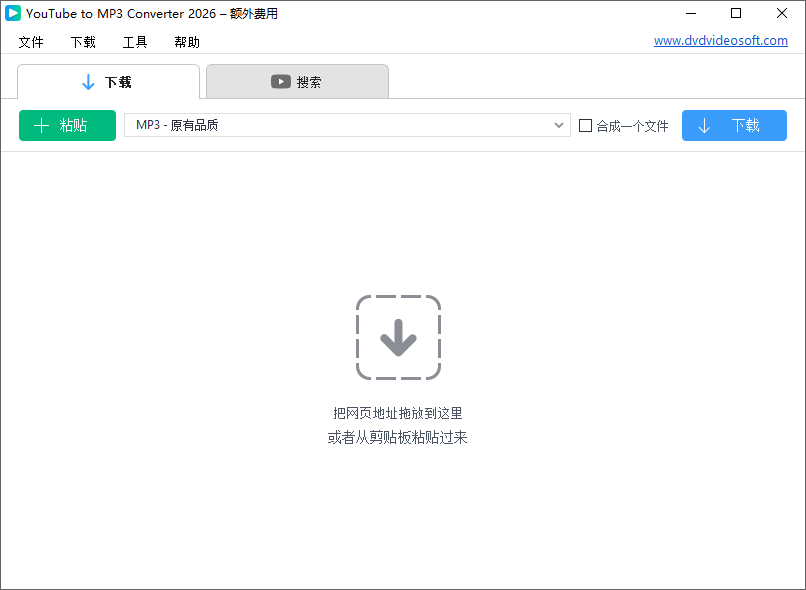Click the download arrow icon on 下载 tab
The height and width of the screenshot is (590, 806).
[x=87, y=82]
